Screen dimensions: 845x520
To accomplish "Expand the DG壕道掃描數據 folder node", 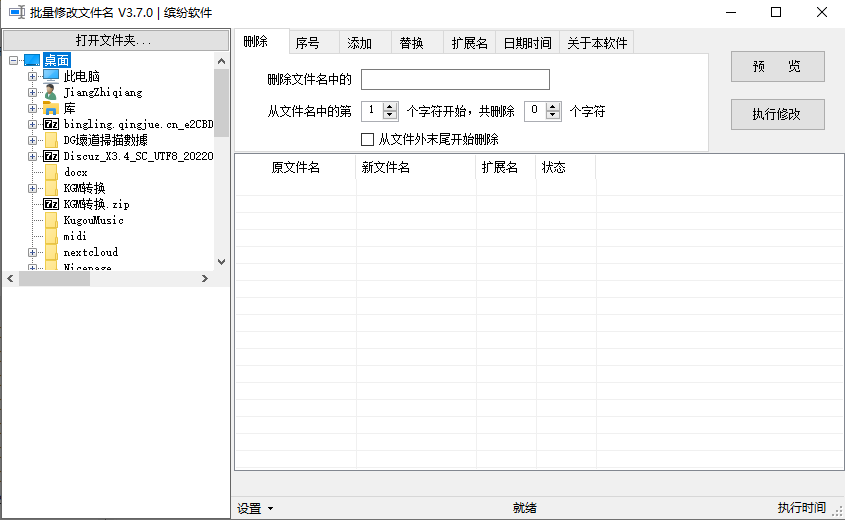I will point(32,140).
